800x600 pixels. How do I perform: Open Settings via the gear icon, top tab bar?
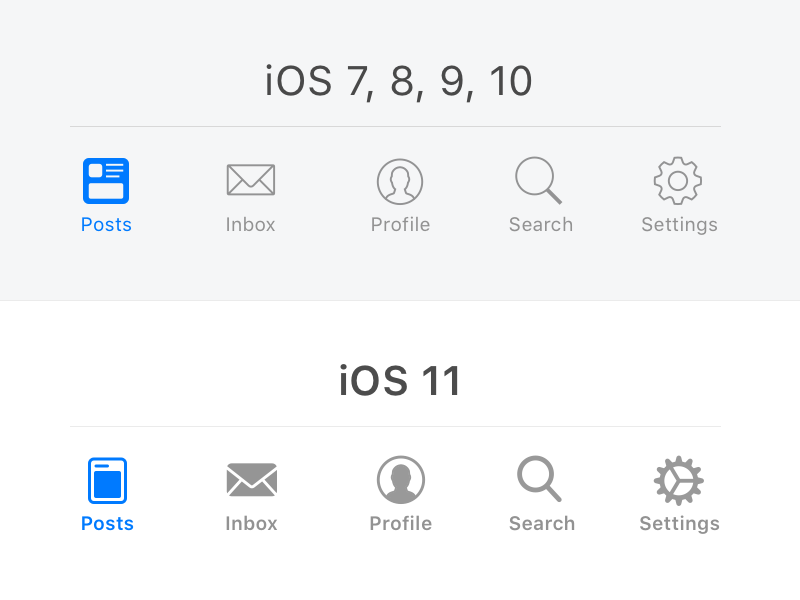(x=679, y=180)
